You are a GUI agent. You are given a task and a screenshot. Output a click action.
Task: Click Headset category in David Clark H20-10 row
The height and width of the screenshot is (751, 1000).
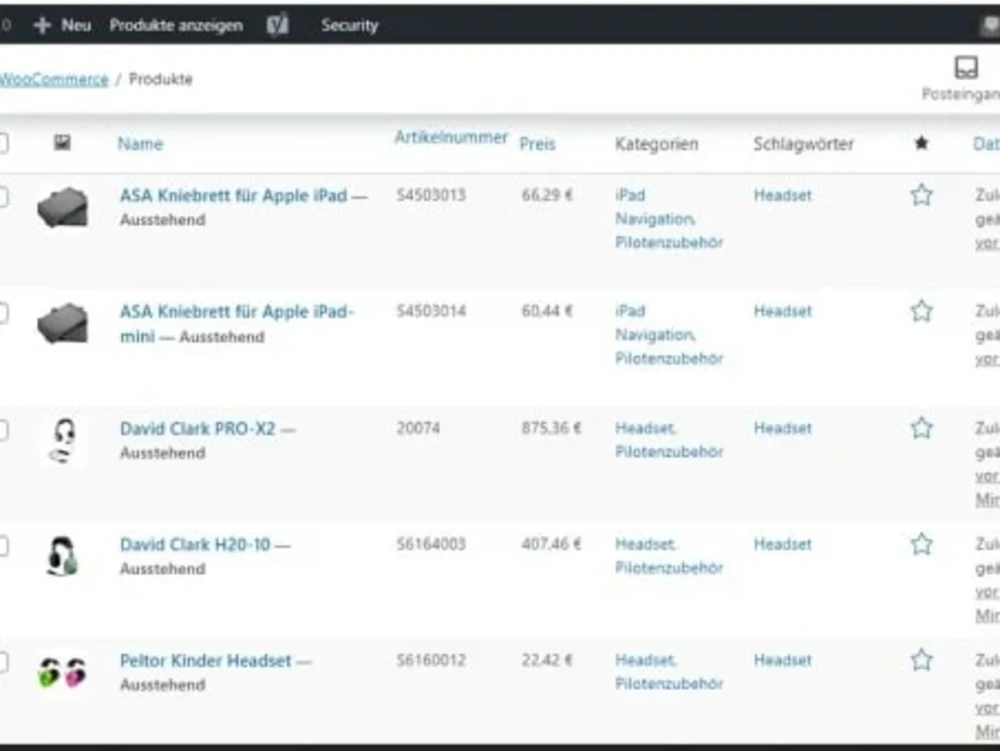(x=645, y=544)
